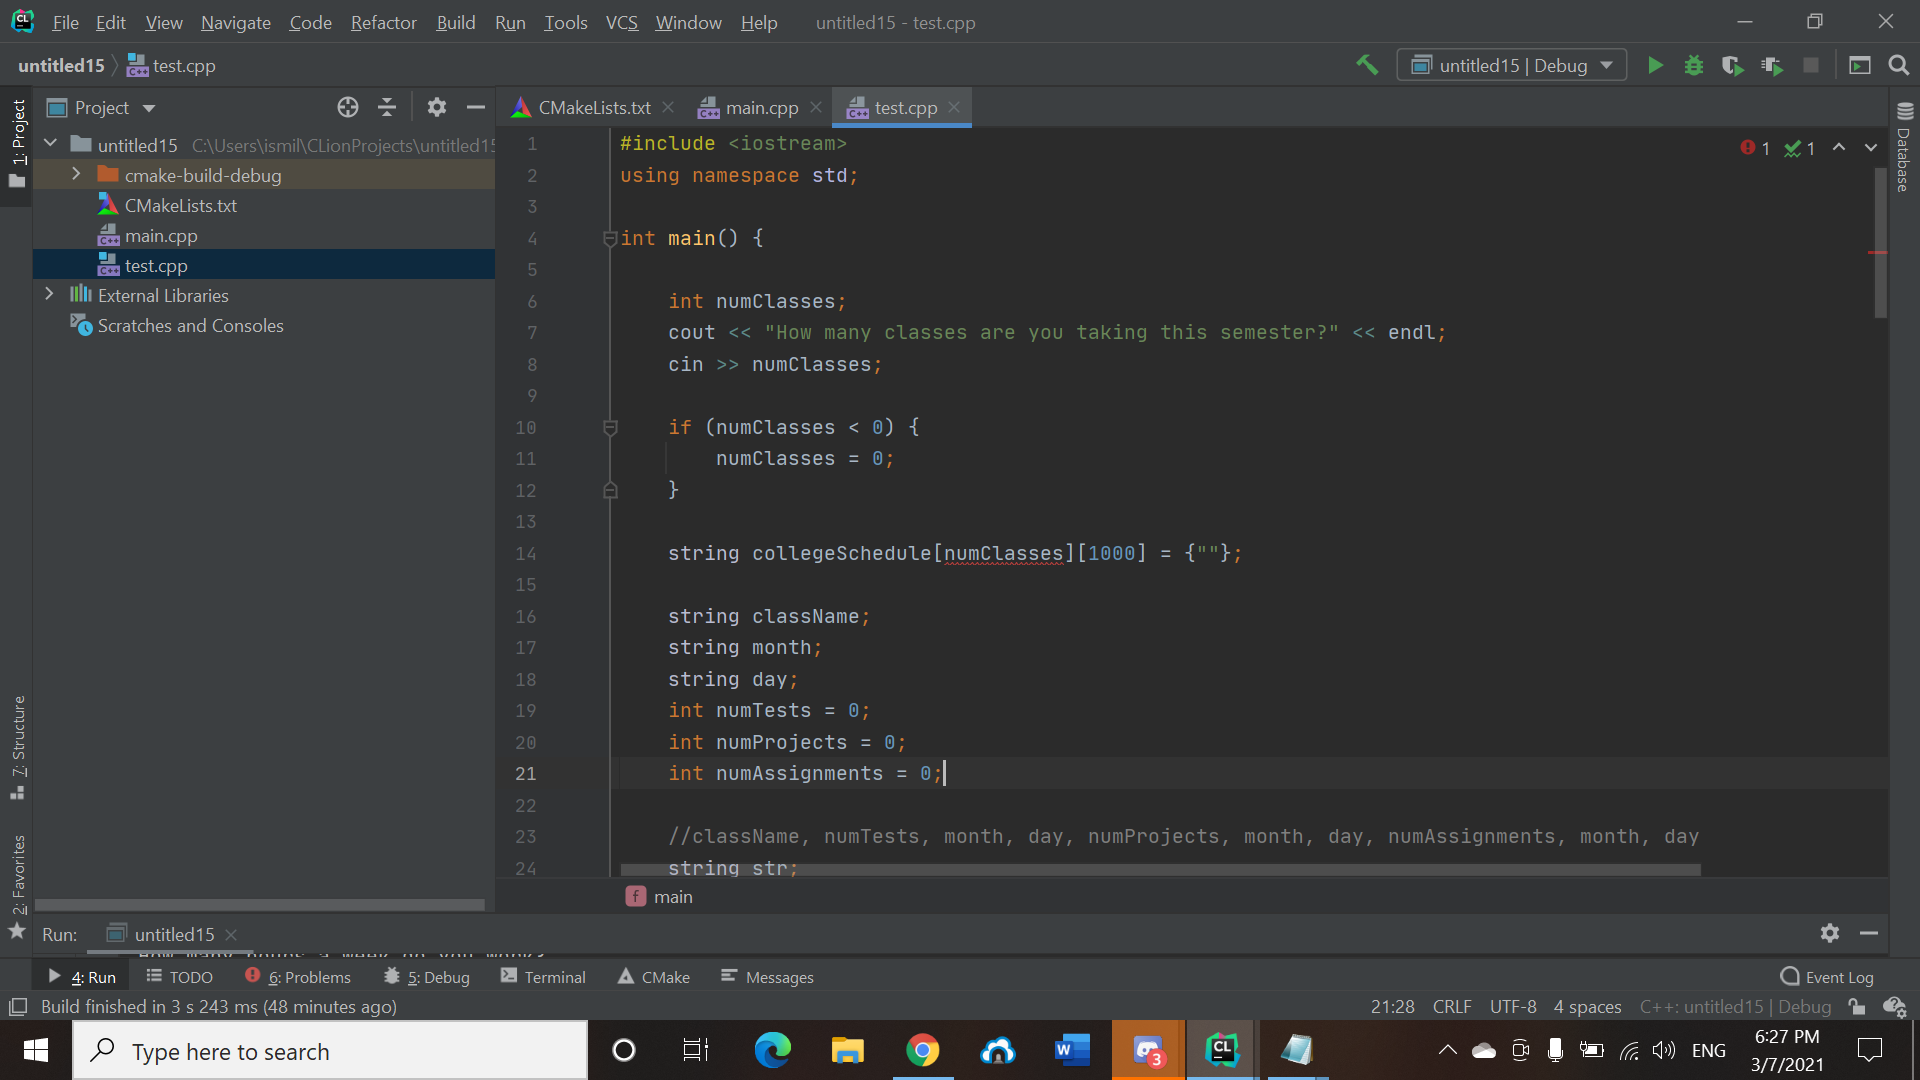Click the Search Everywhere magnifier icon

click(1898, 65)
